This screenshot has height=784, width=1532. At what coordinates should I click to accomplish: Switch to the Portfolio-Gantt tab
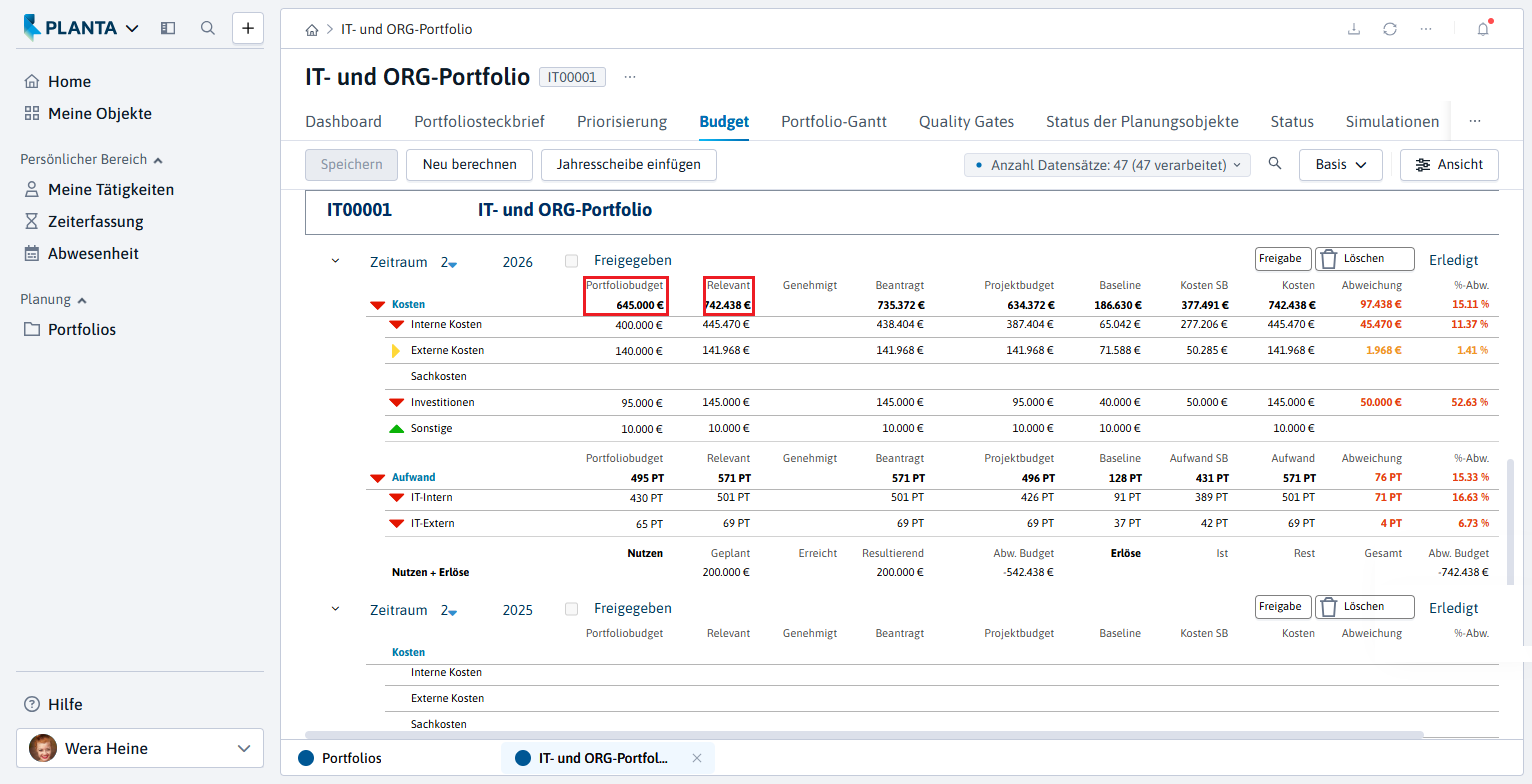click(x=834, y=122)
